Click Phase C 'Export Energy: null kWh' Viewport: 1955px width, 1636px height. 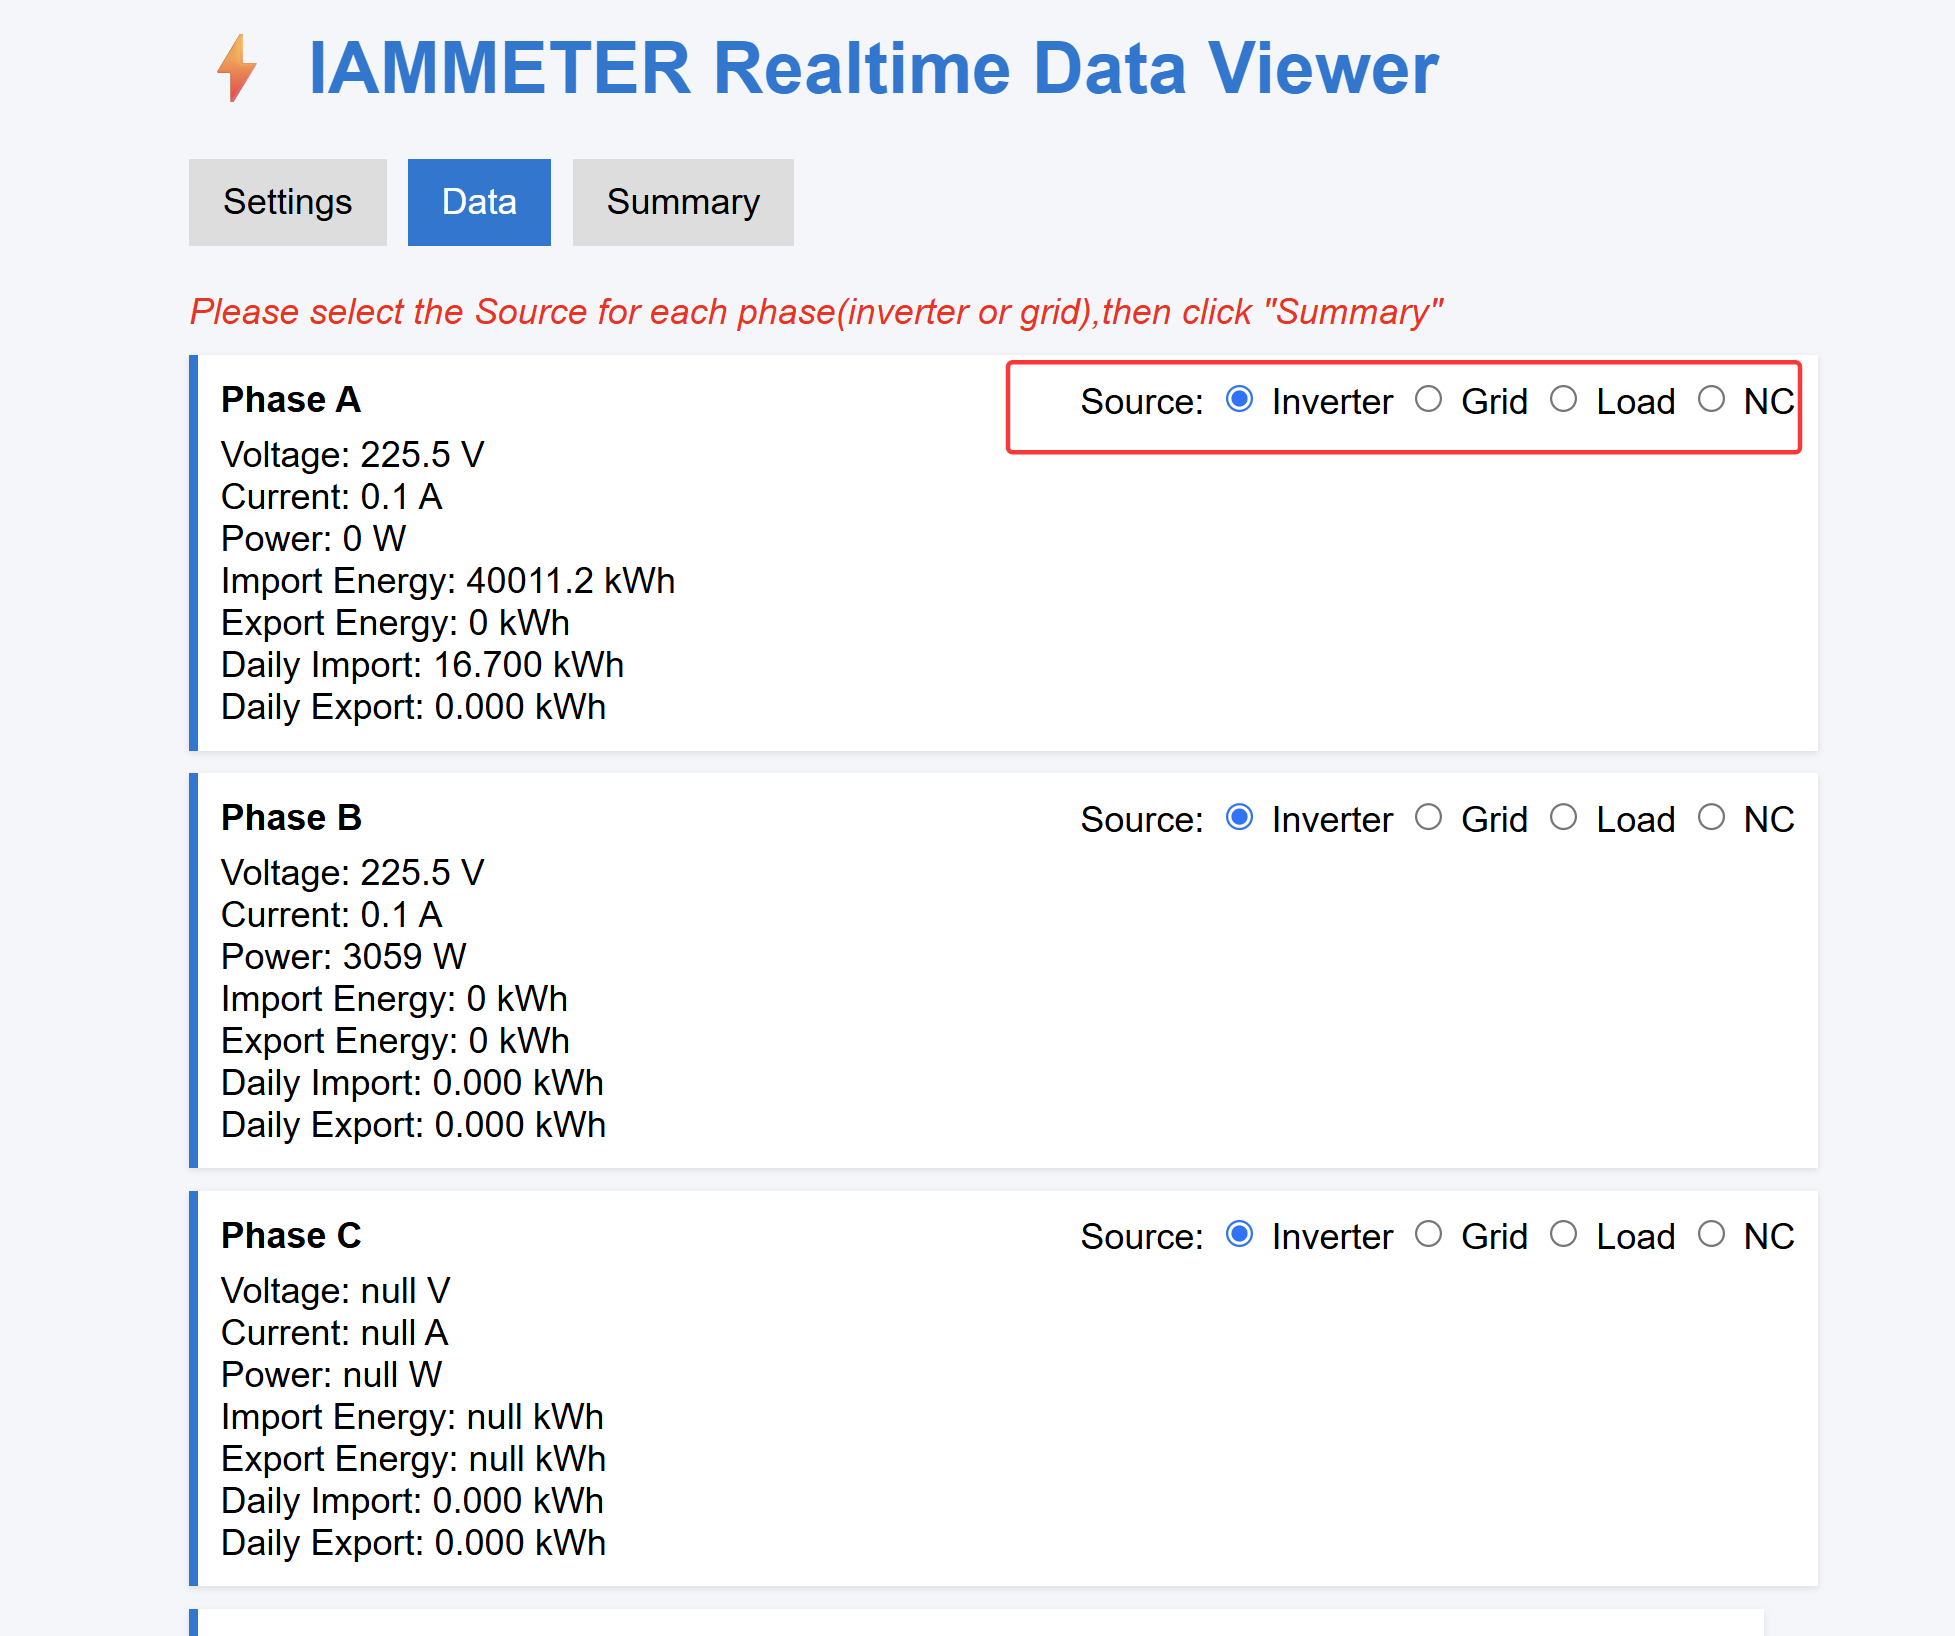(413, 1459)
